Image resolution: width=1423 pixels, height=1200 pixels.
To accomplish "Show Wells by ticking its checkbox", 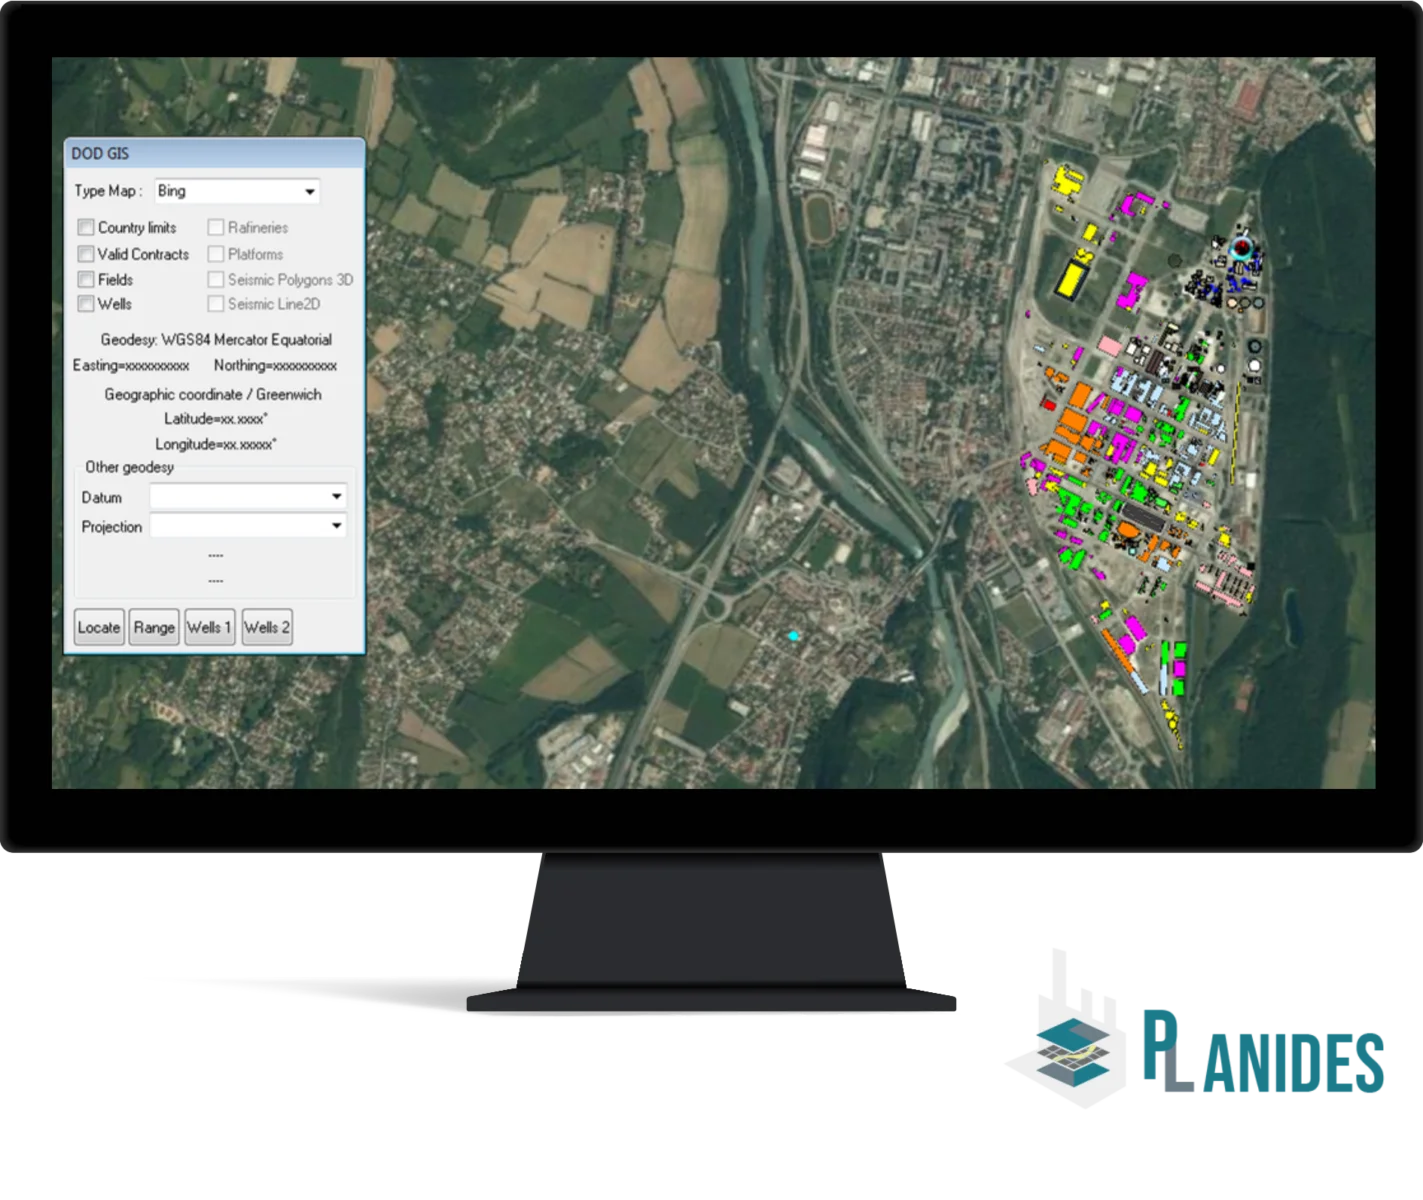I will (86, 304).
